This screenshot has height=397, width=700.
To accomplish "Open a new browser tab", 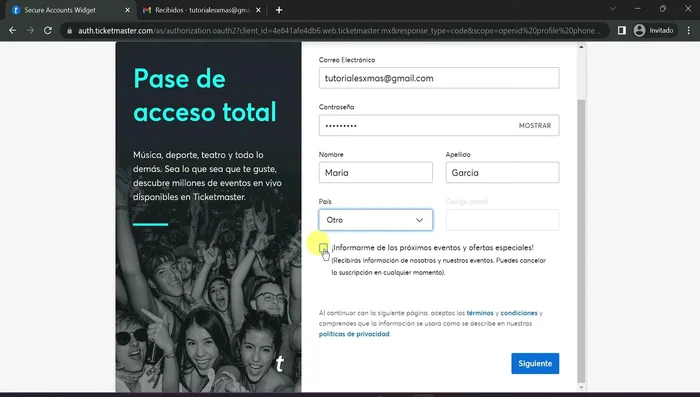I will click(x=279, y=10).
